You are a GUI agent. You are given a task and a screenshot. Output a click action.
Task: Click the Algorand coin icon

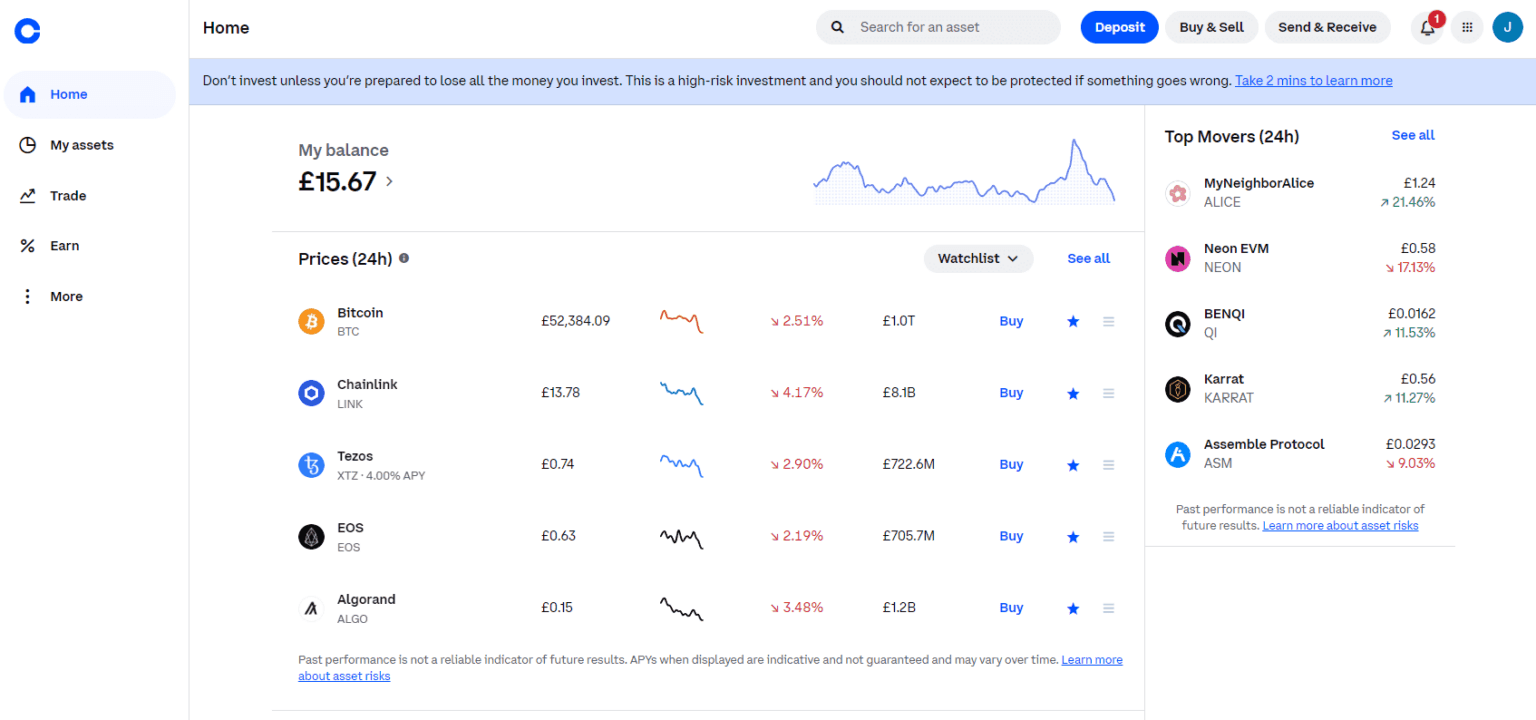pyautogui.click(x=312, y=608)
